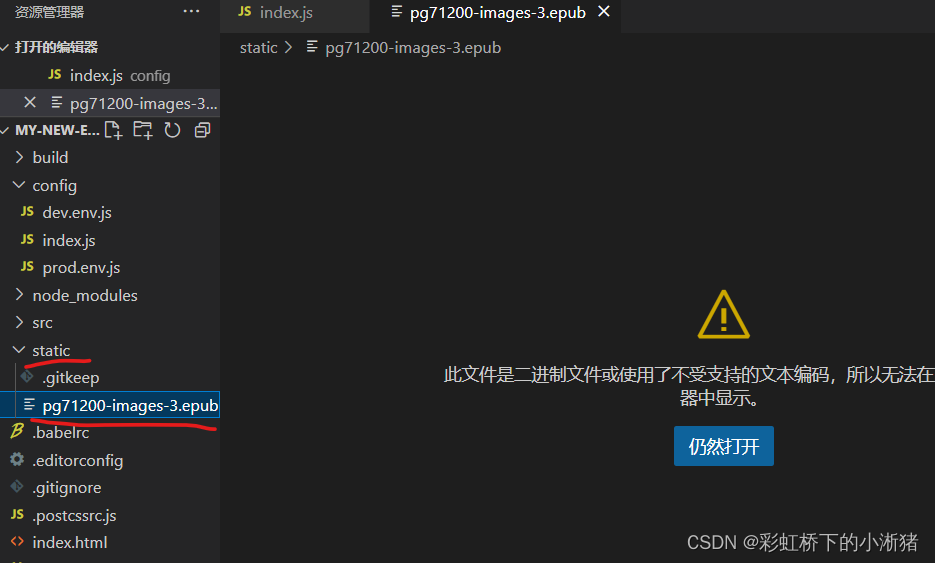Refresh the explorer with the refresh icon
Viewport: 935px width, 563px height.
[172, 130]
